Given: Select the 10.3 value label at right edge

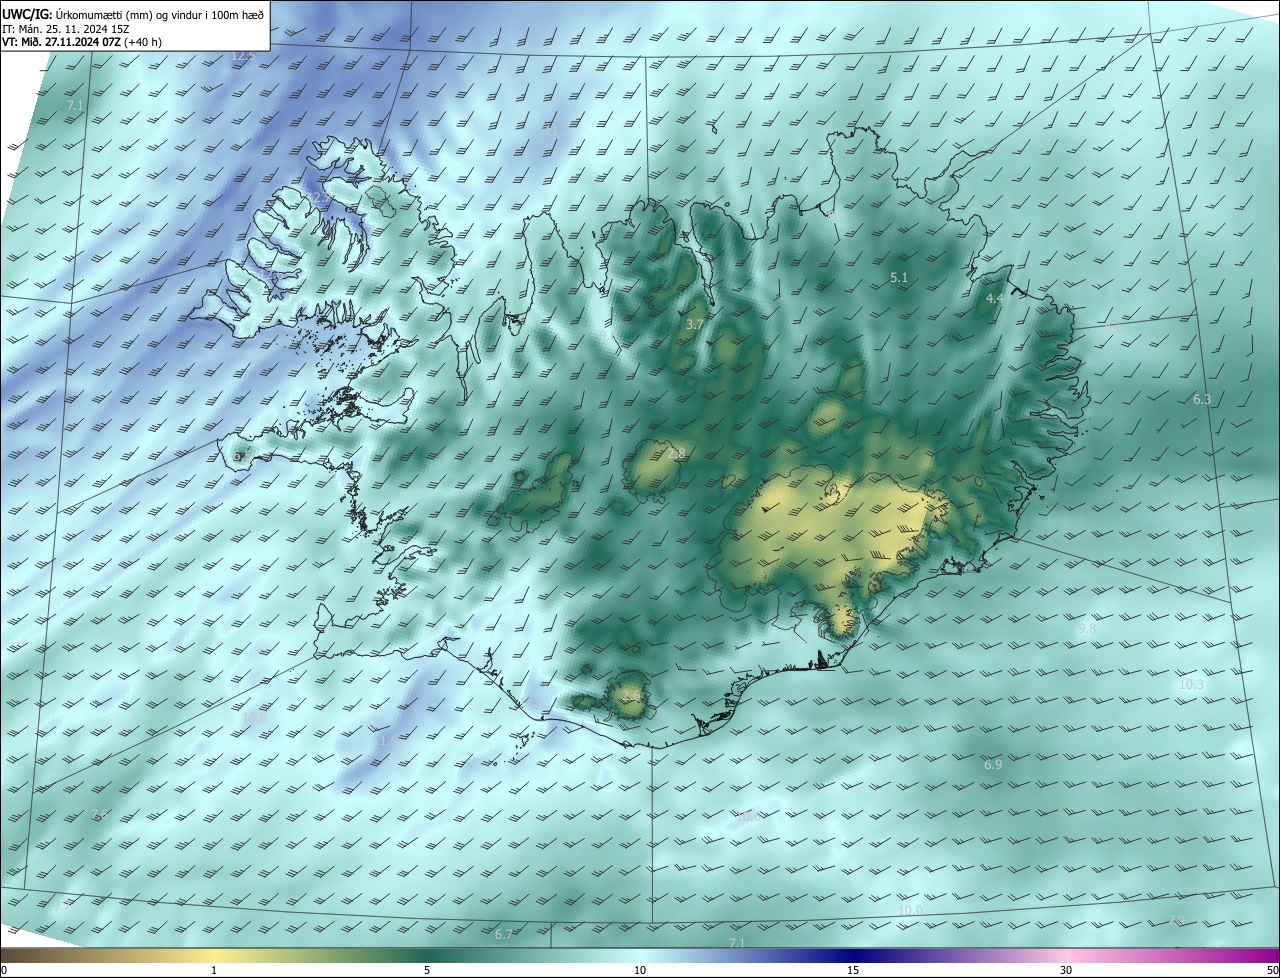Looking at the screenshot, I should pyautogui.click(x=1191, y=685).
